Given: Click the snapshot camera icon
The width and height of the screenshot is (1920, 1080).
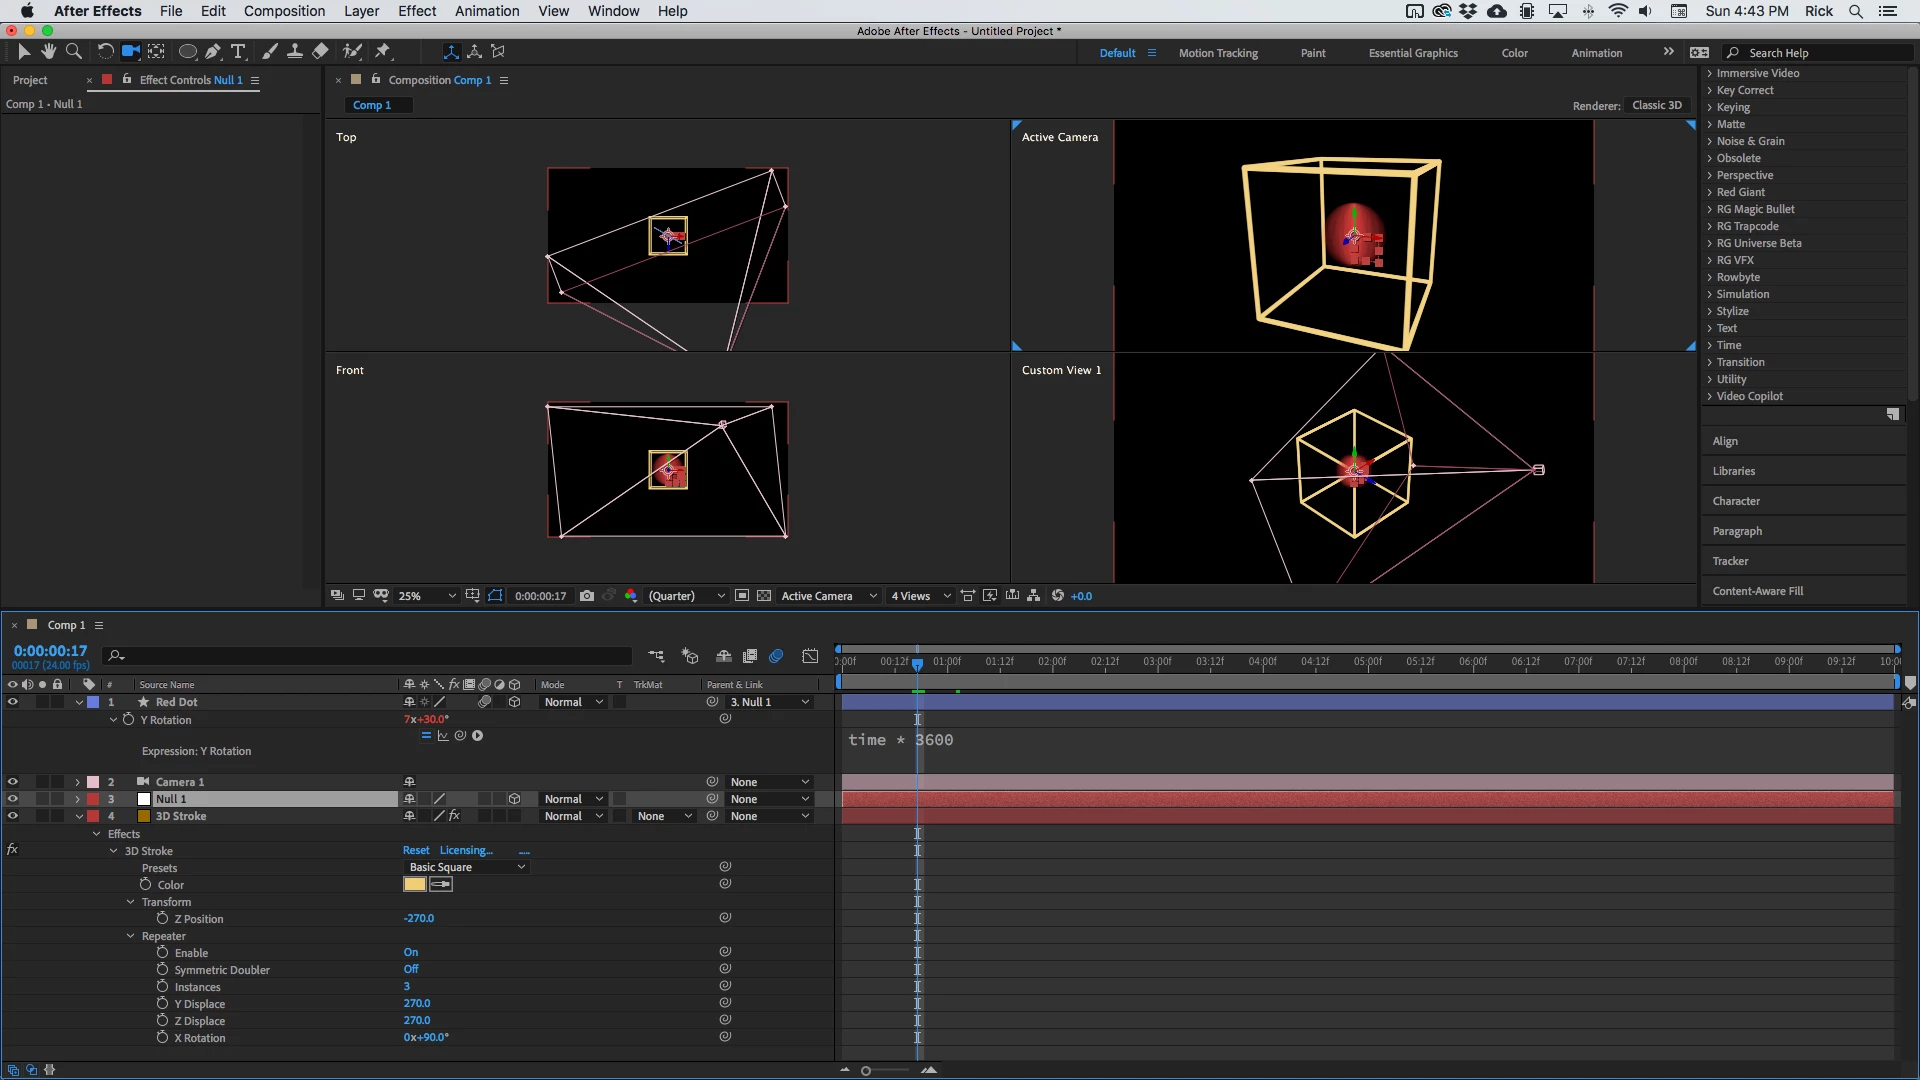Looking at the screenshot, I should coord(587,596).
